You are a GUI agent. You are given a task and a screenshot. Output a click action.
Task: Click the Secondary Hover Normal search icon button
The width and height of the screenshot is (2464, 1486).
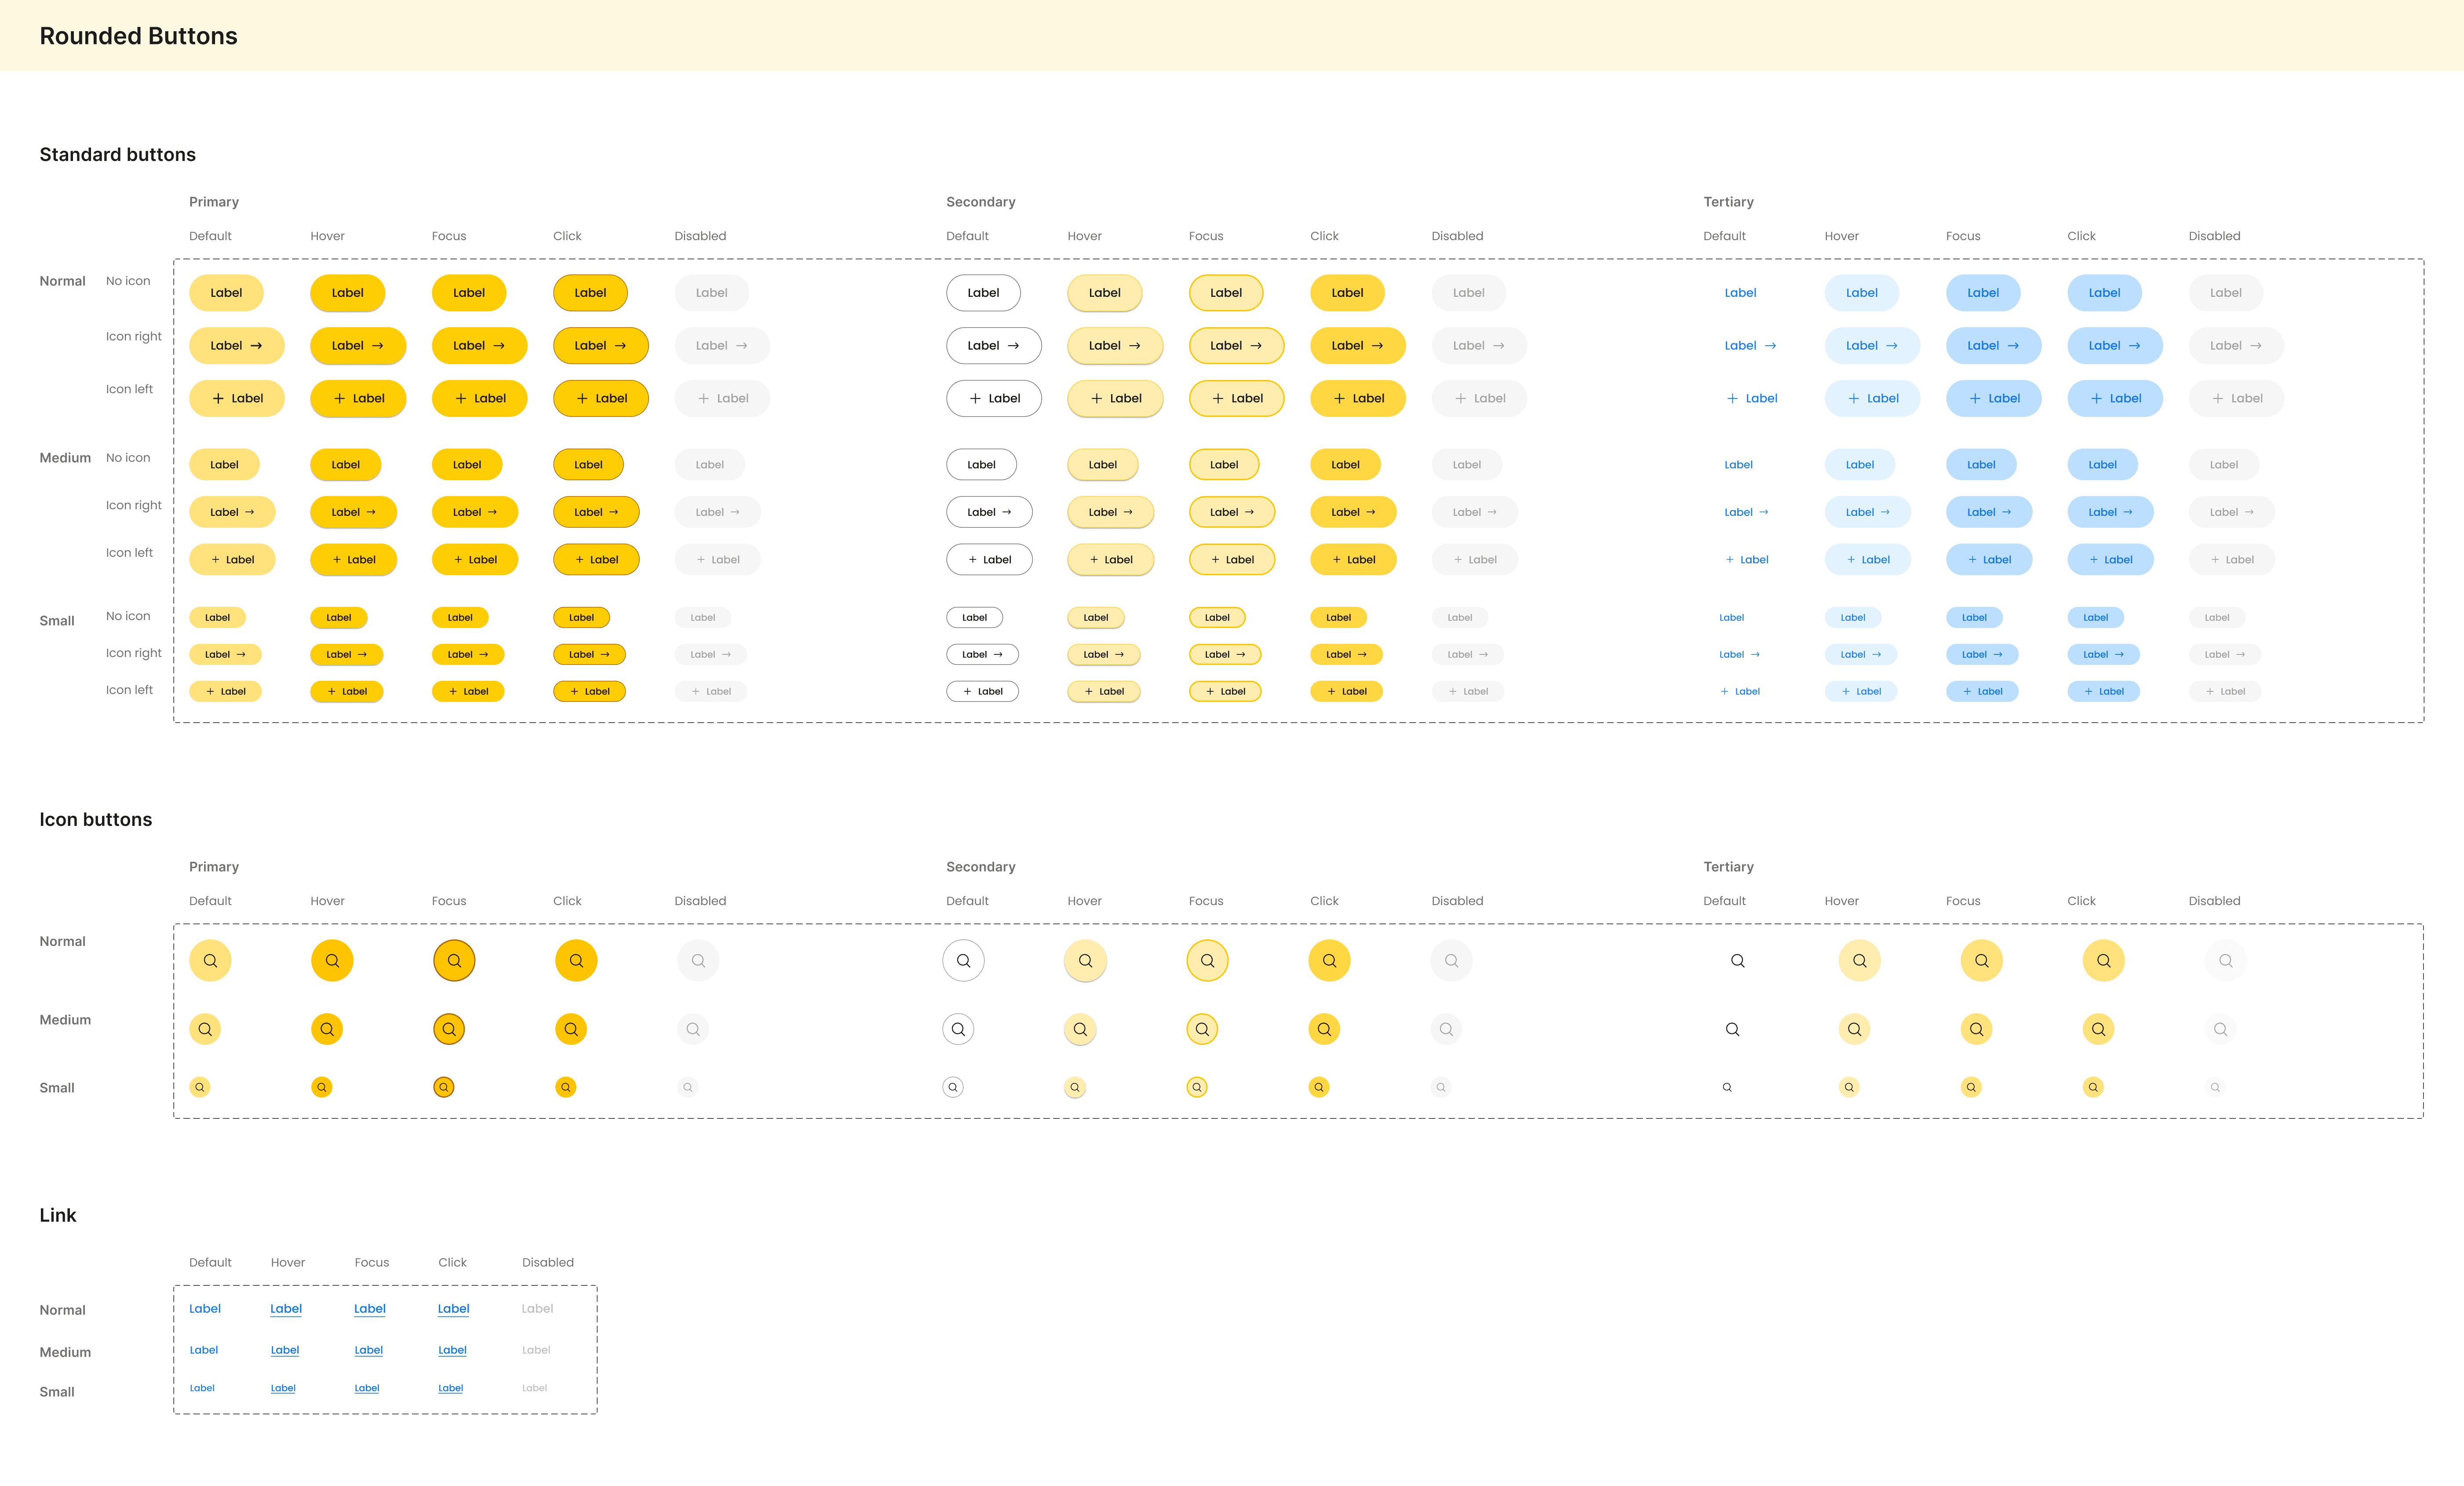pyautogui.click(x=1085, y=960)
